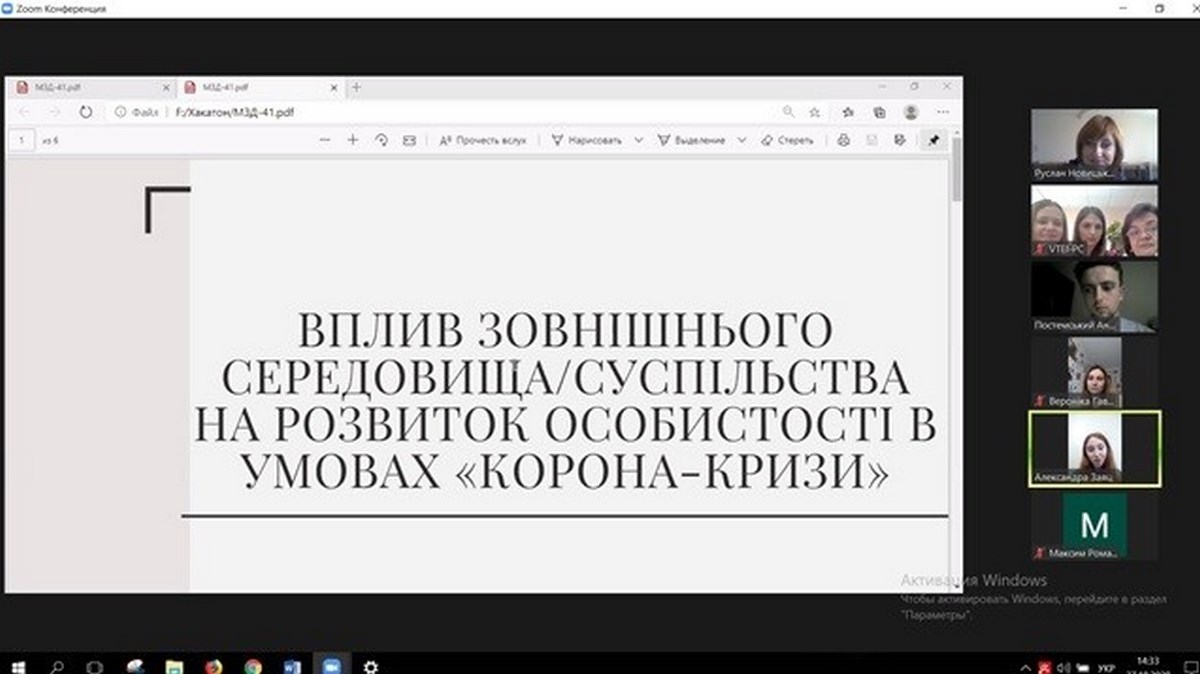The width and height of the screenshot is (1200, 674).
Task: Click the zoom in plus icon in PDF toolbar
Action: (352, 141)
